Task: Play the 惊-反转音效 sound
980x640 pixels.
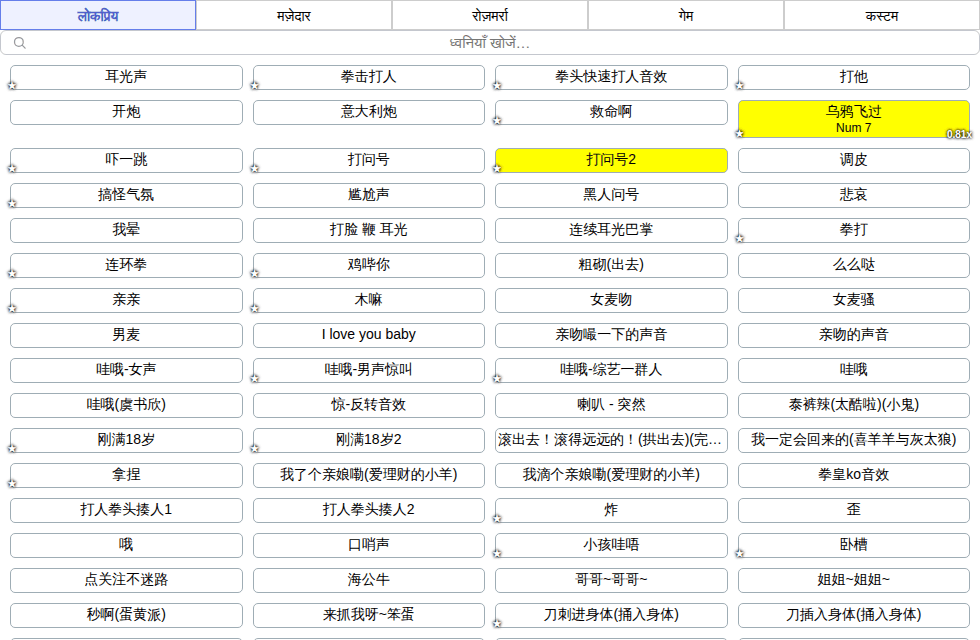Action: click(369, 405)
